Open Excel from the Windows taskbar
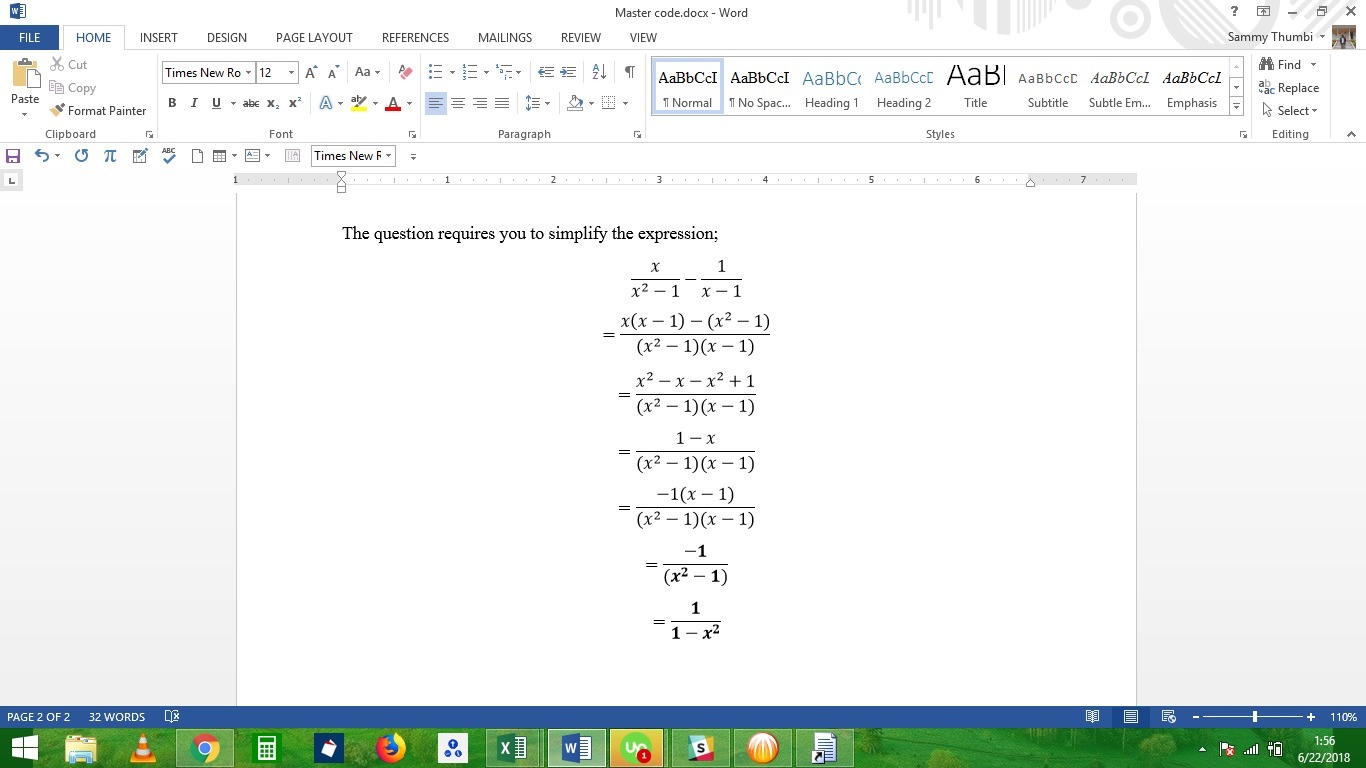This screenshot has width=1366, height=768. [512, 748]
